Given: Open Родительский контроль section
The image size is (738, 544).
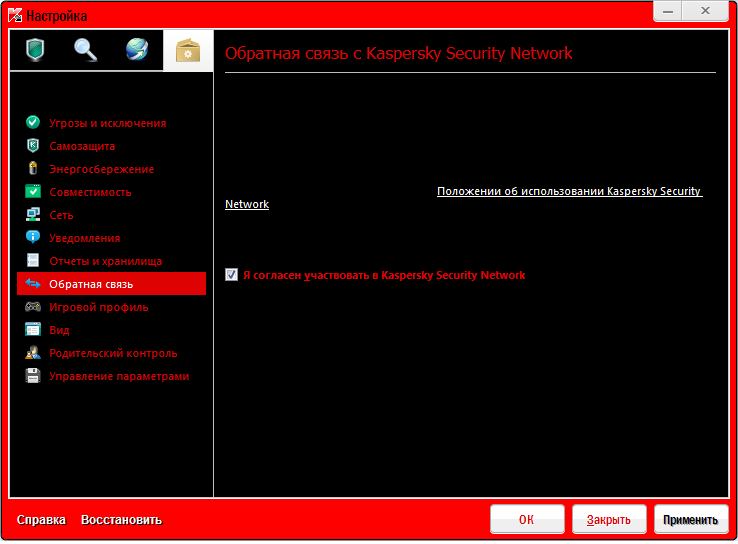Looking at the screenshot, I should [113, 353].
